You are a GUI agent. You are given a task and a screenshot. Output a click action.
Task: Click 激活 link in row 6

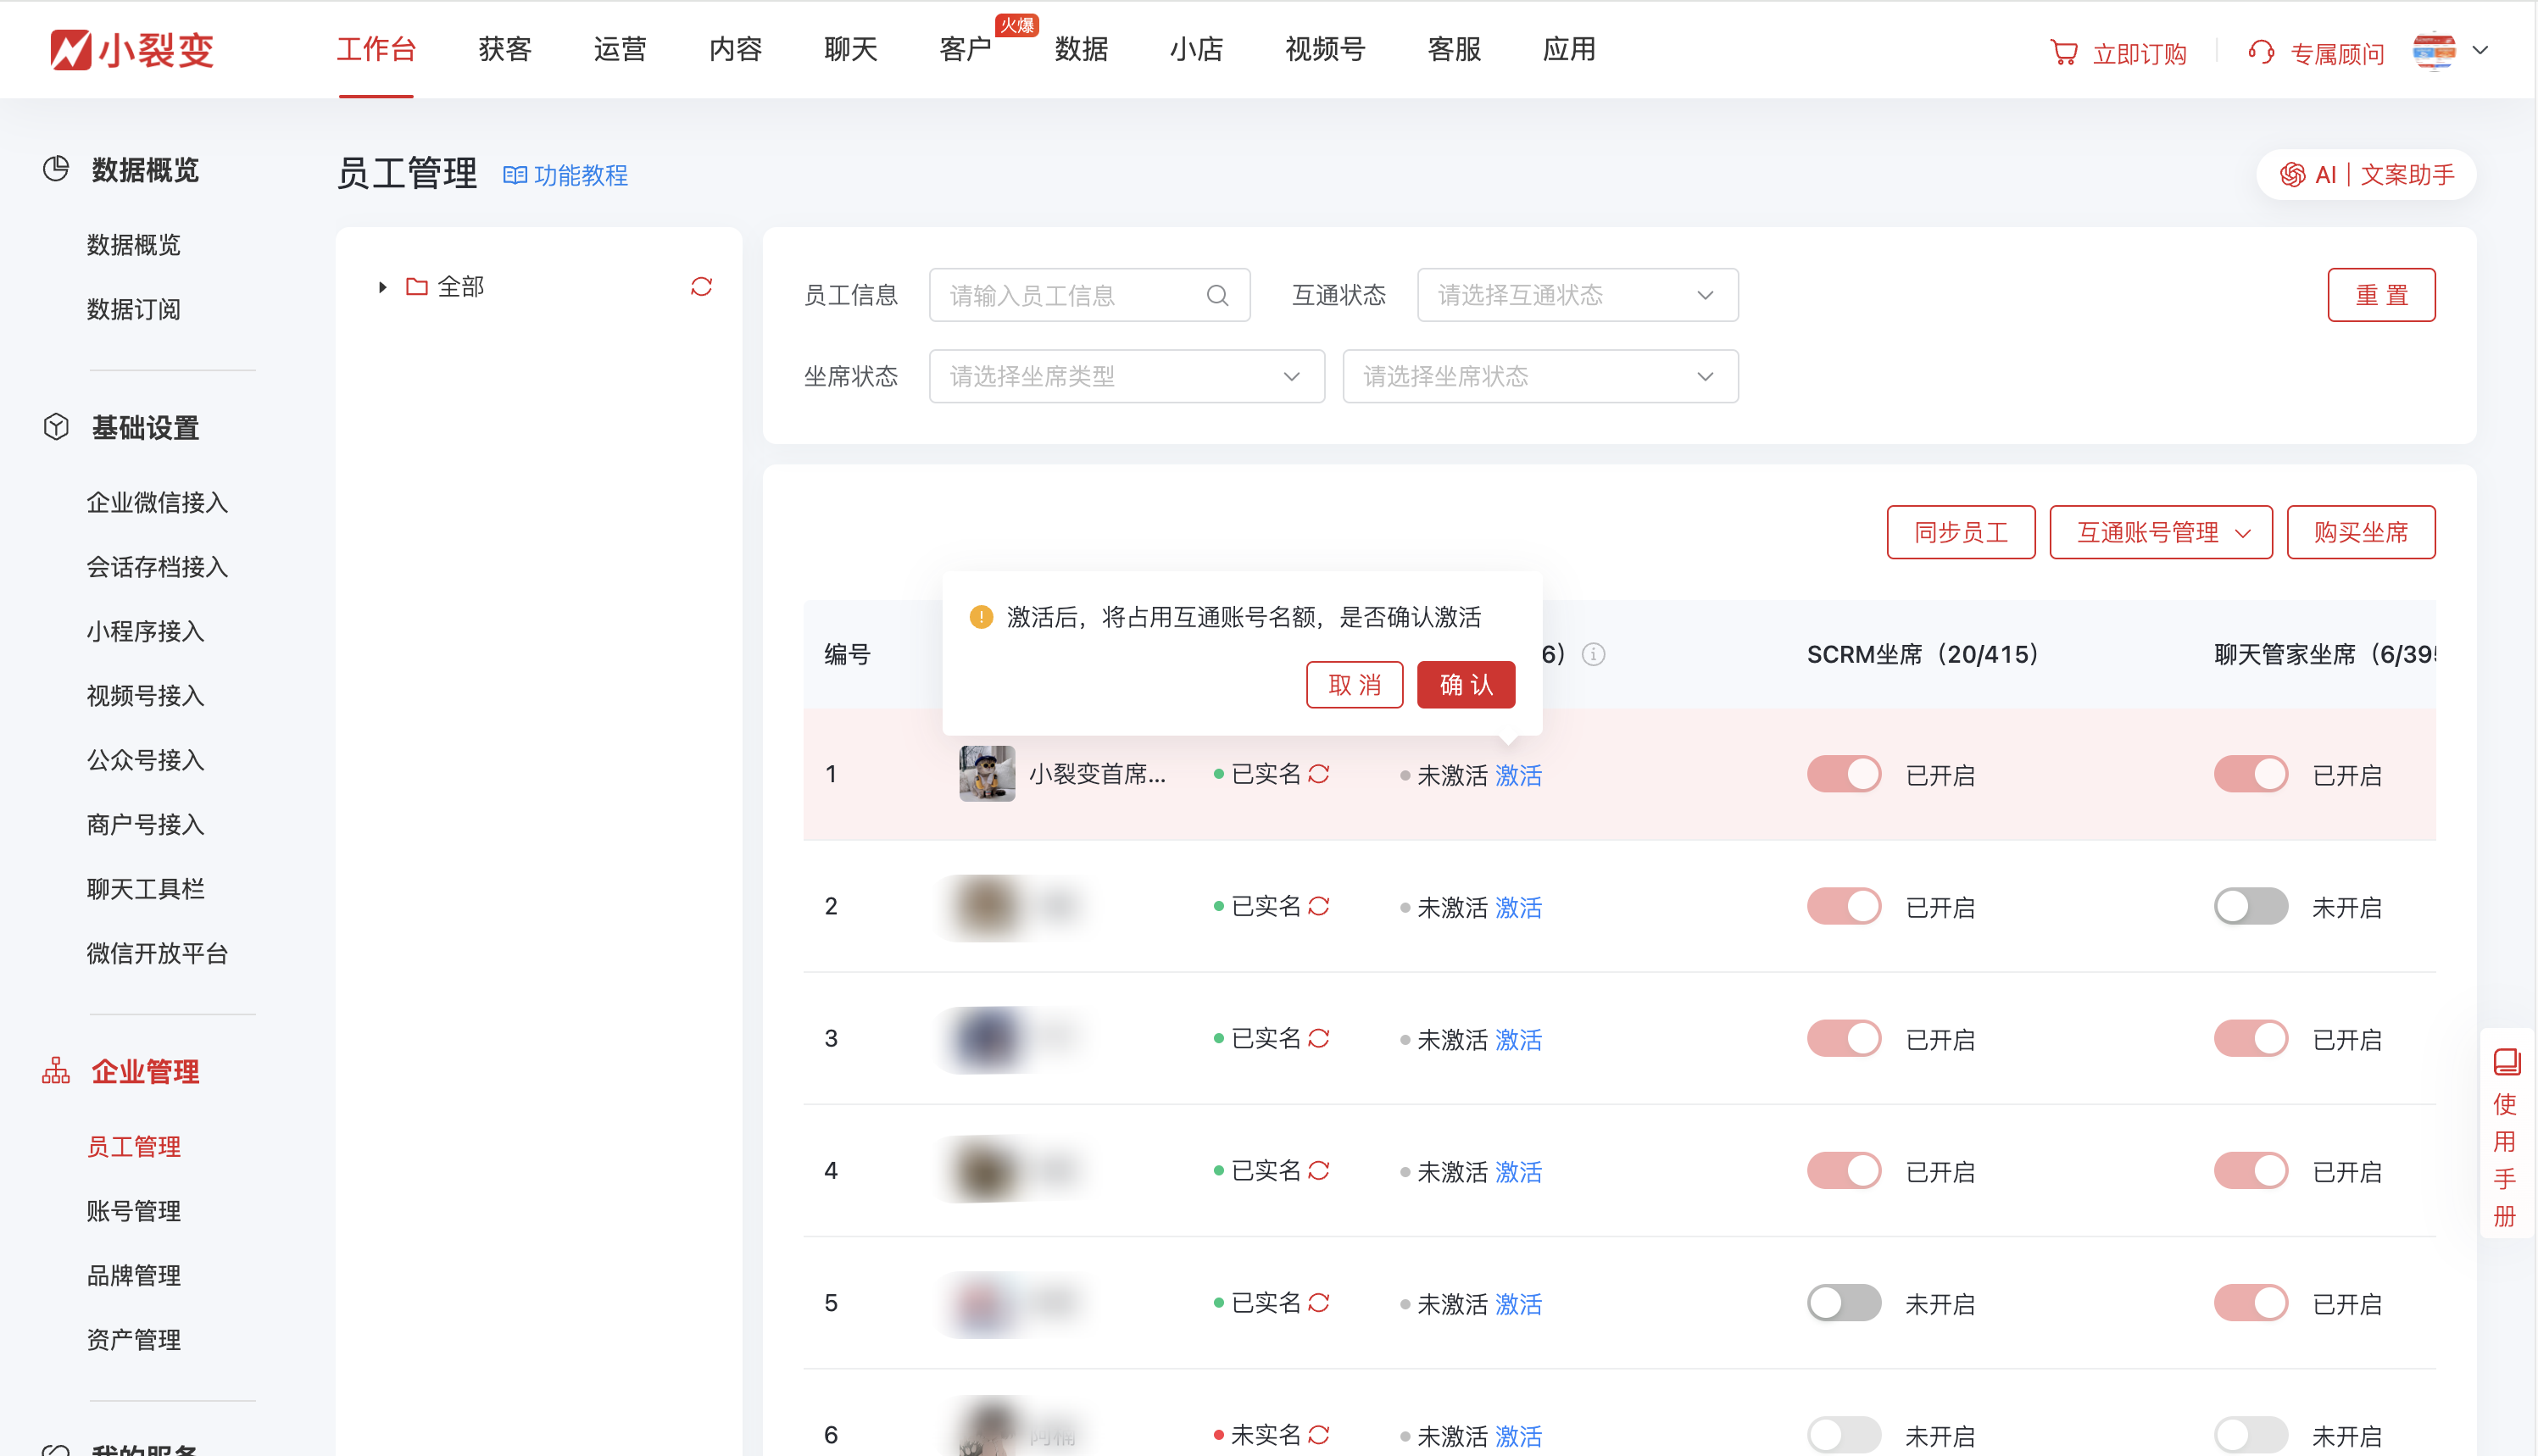1518,1436
